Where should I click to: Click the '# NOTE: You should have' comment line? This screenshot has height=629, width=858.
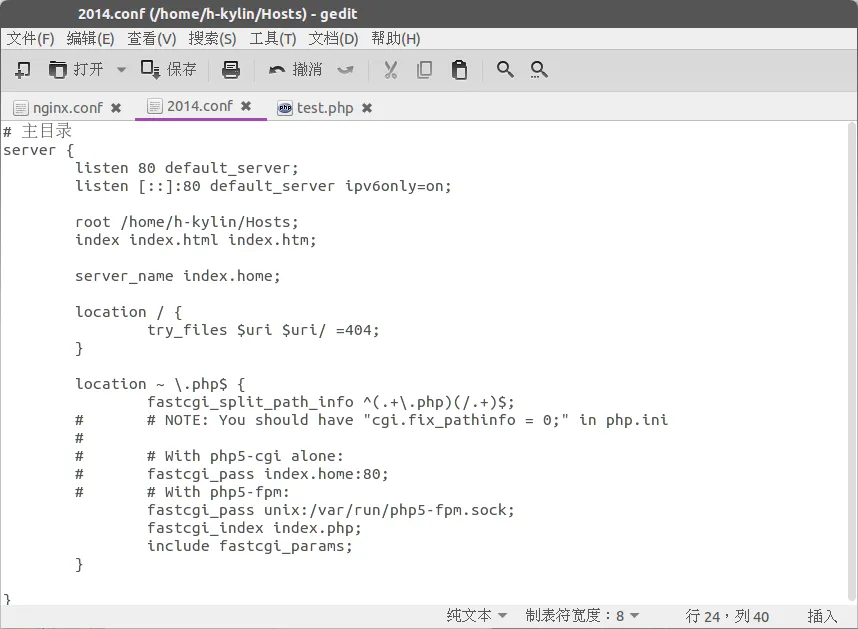click(408, 420)
